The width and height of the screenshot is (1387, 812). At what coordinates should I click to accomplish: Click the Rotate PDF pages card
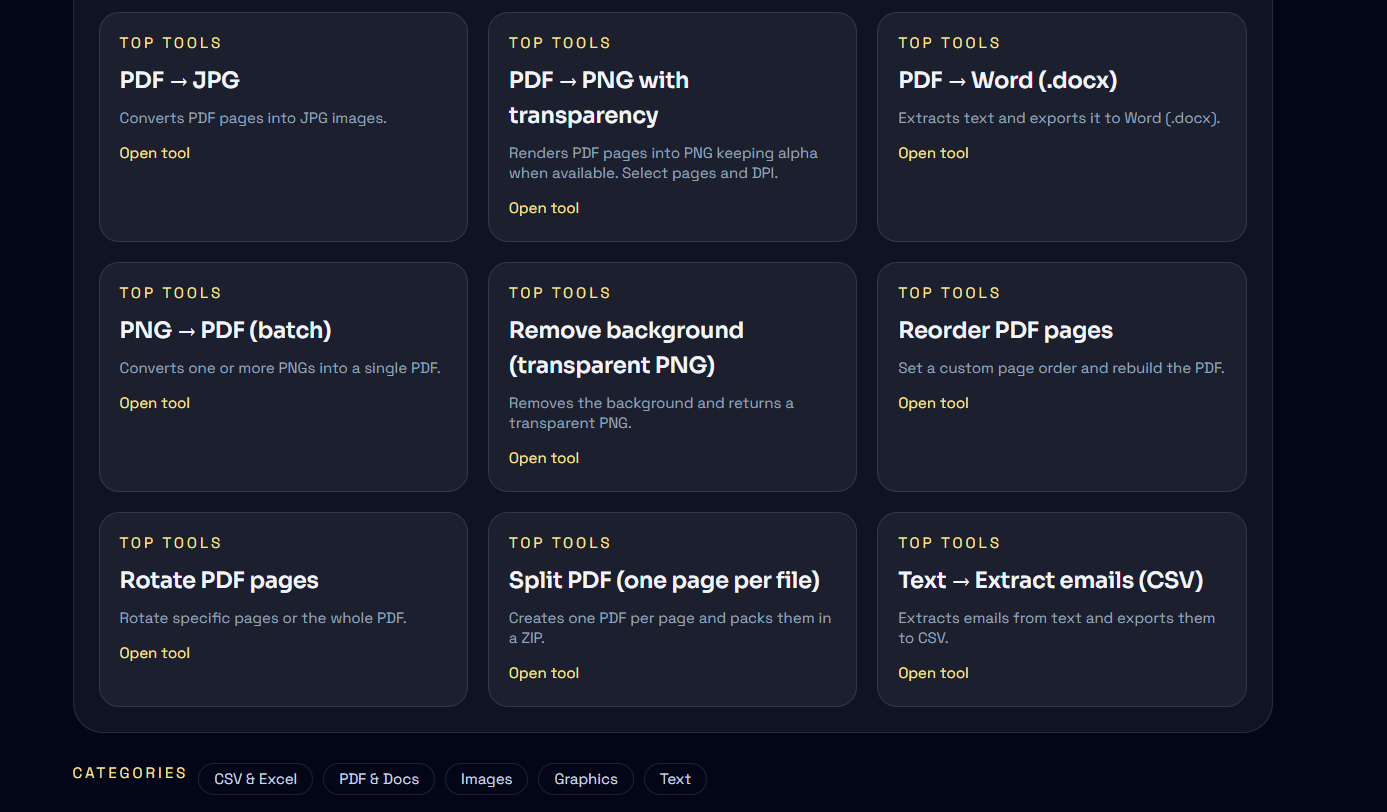[x=283, y=609]
